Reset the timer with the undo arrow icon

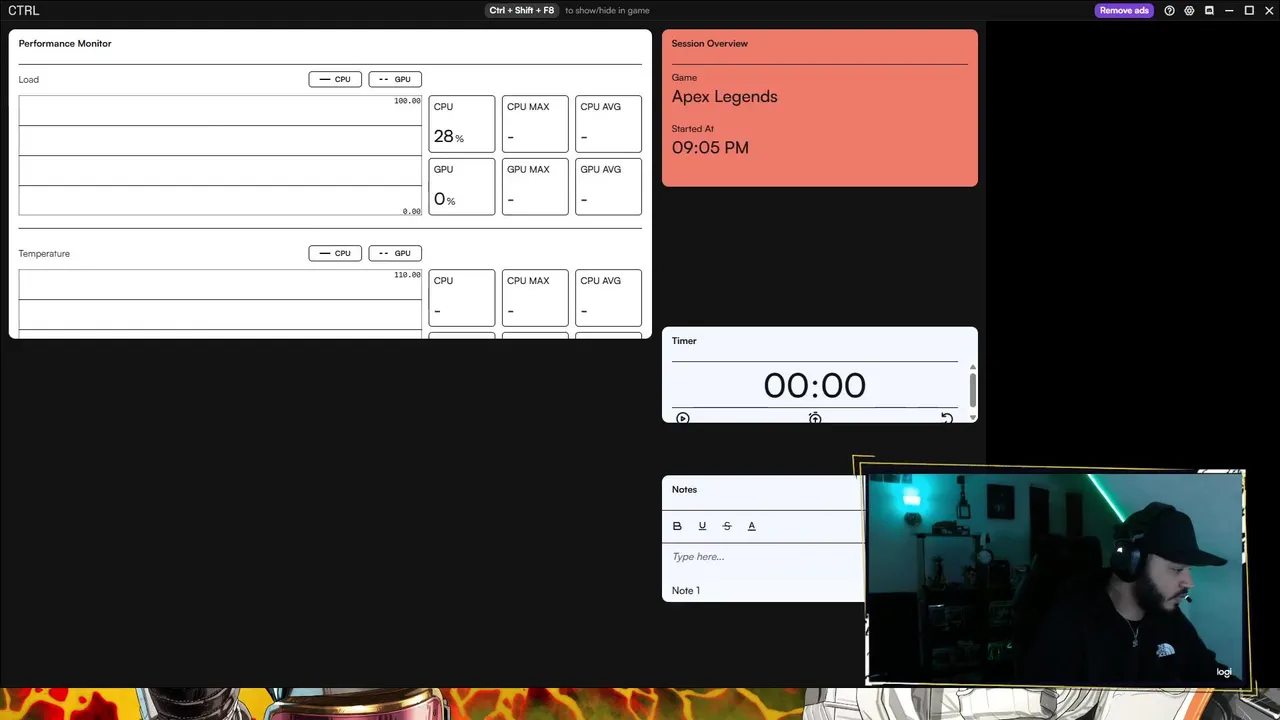946,418
